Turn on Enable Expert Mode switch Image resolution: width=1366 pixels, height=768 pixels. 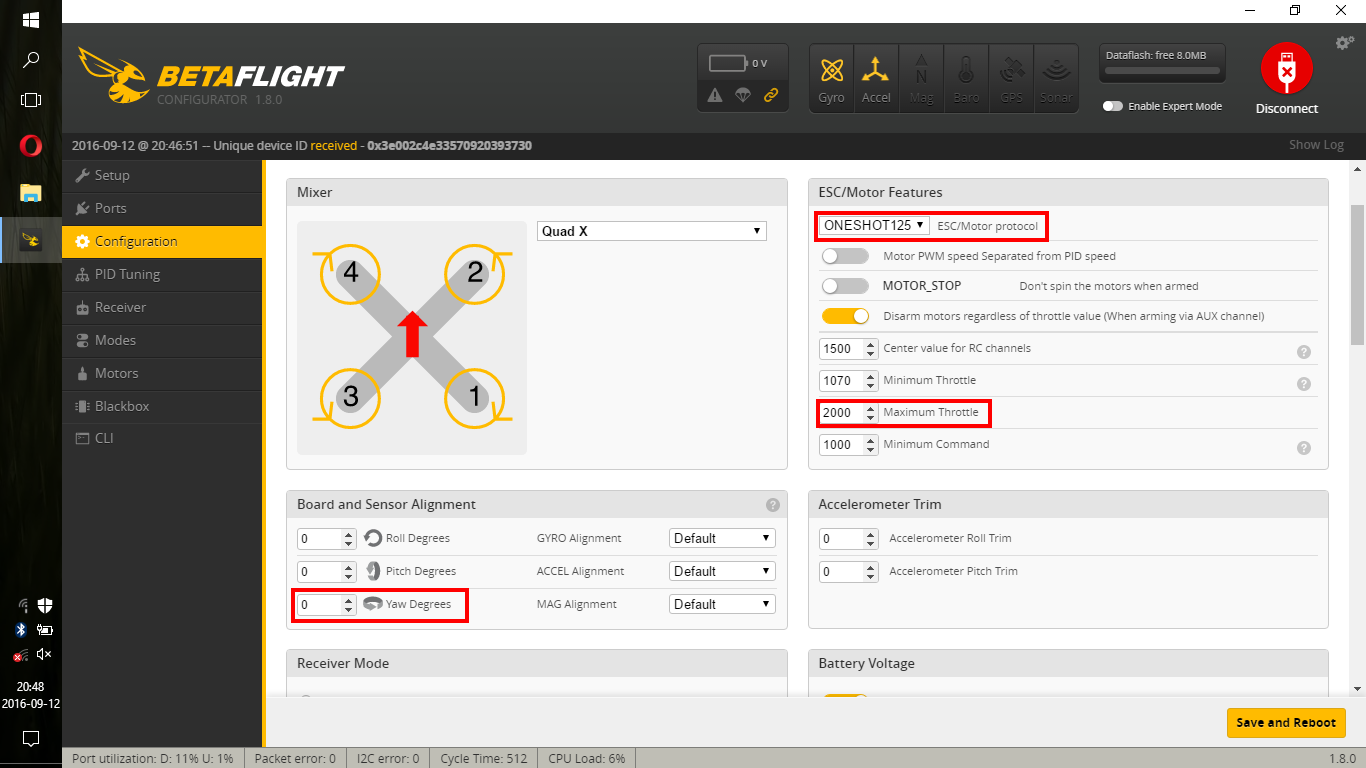[x=1113, y=106]
